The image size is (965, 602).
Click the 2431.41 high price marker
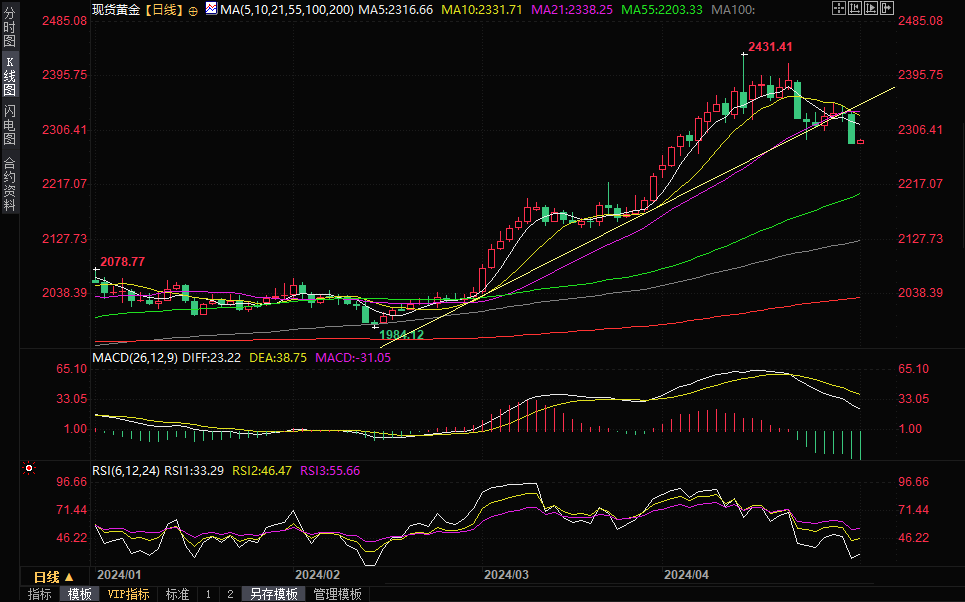tap(770, 47)
